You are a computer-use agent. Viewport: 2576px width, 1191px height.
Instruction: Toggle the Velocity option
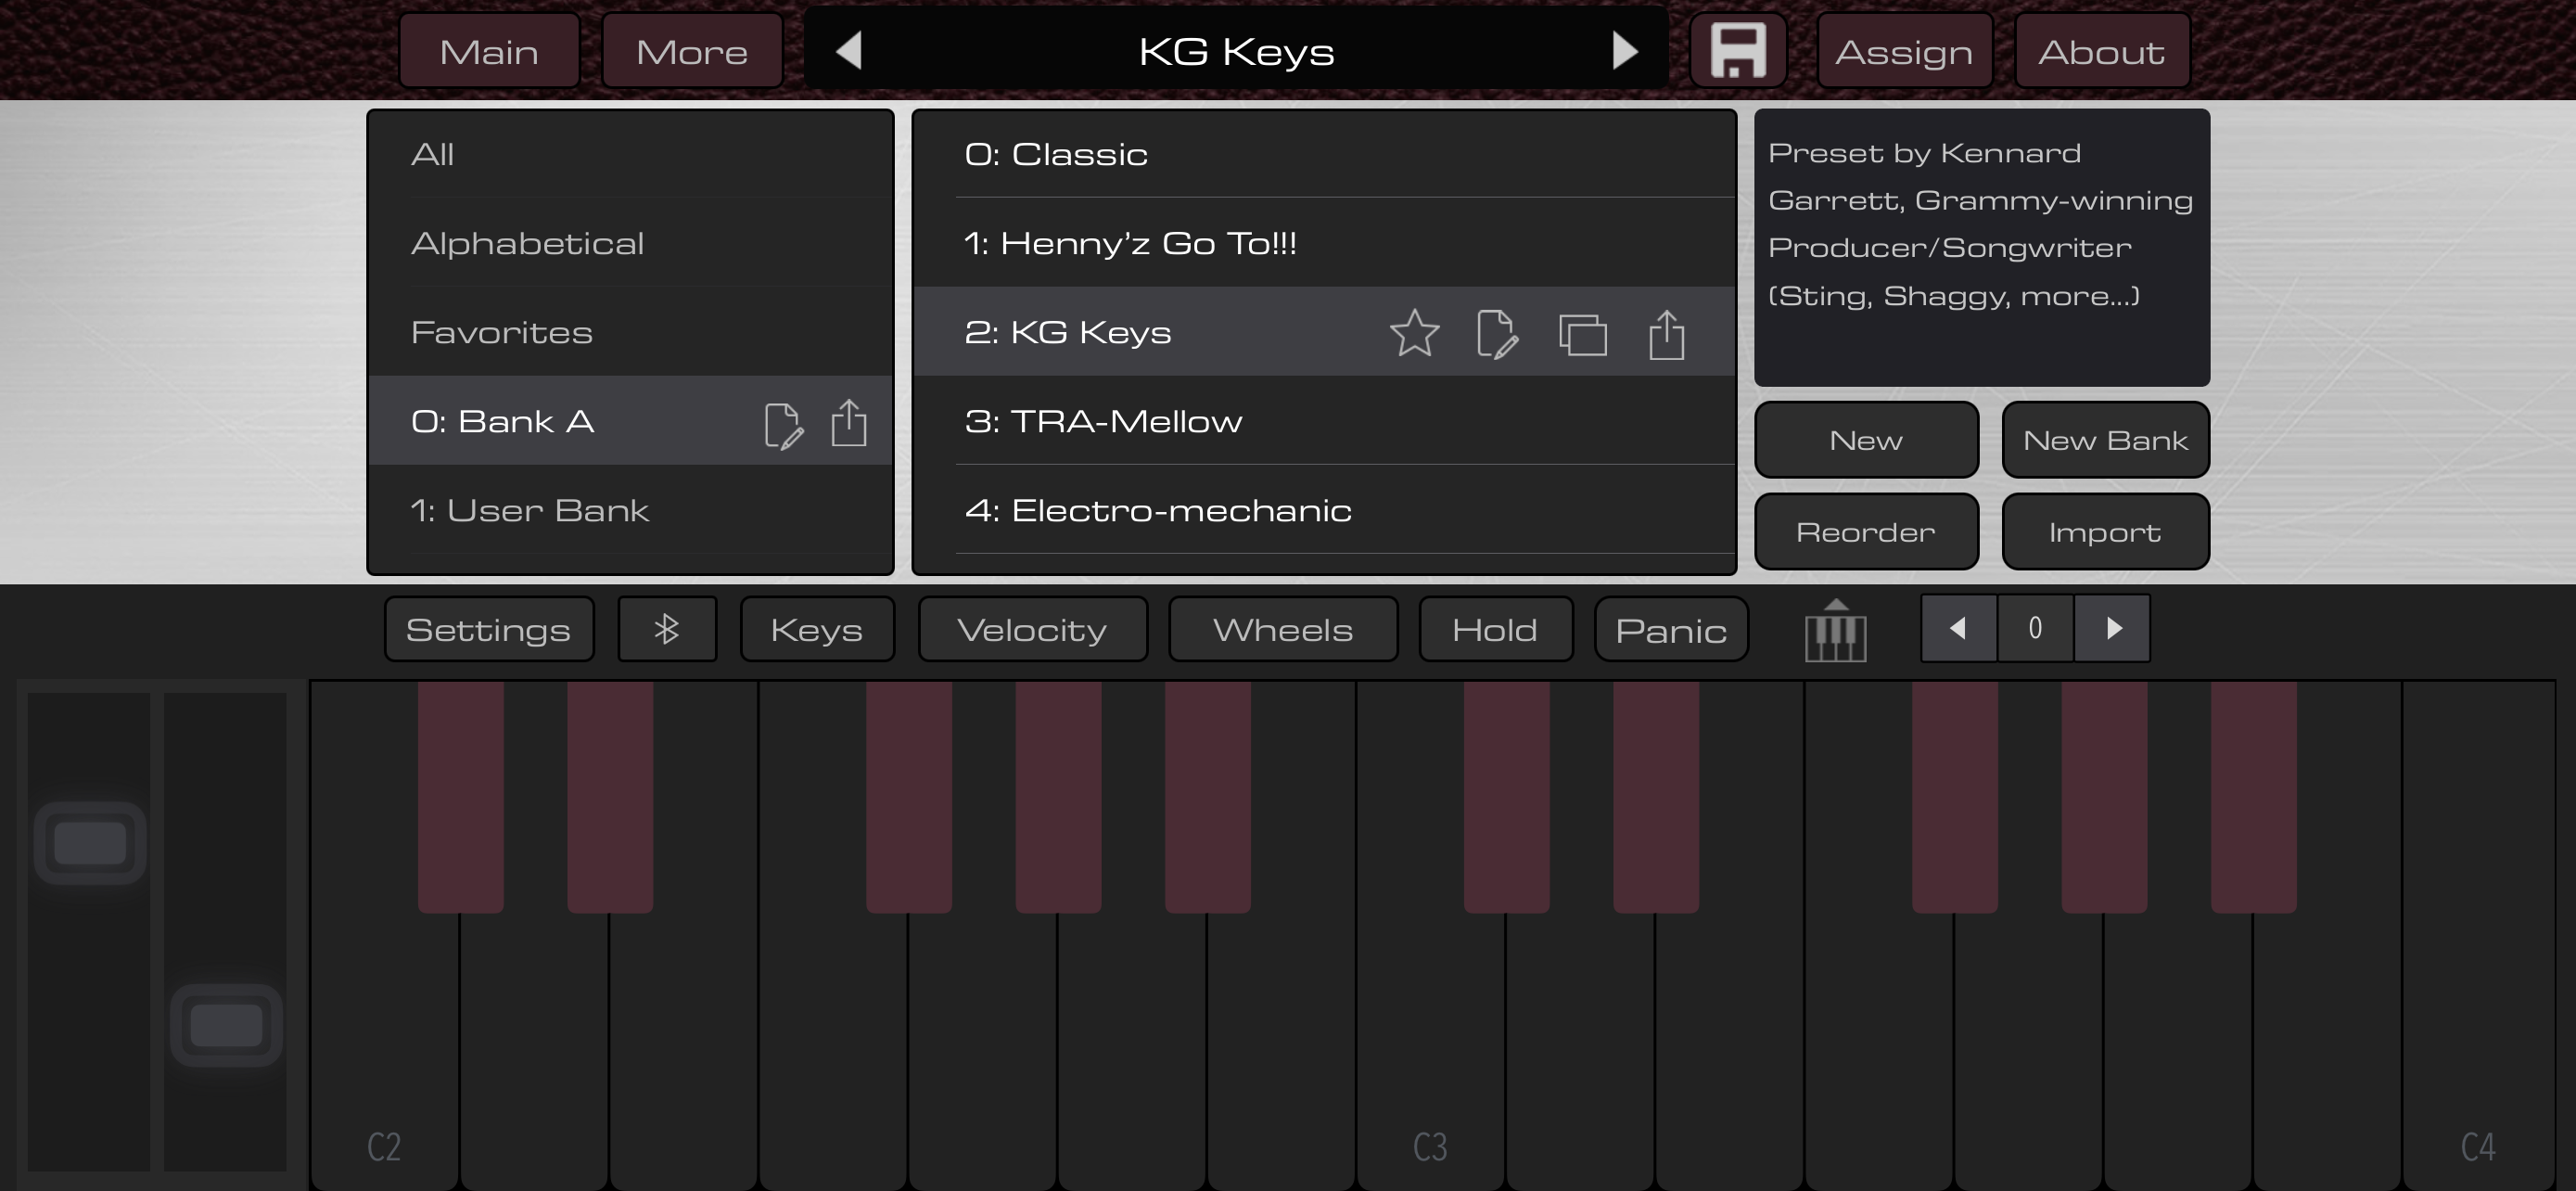coord(1031,630)
